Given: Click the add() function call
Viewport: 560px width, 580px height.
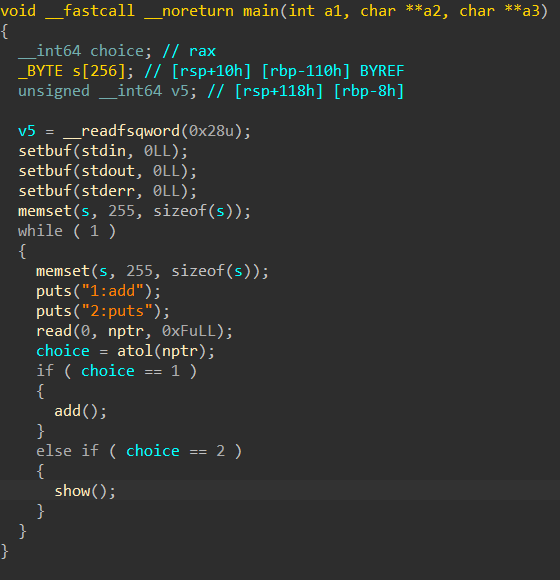Looking at the screenshot, I should (x=81, y=411).
